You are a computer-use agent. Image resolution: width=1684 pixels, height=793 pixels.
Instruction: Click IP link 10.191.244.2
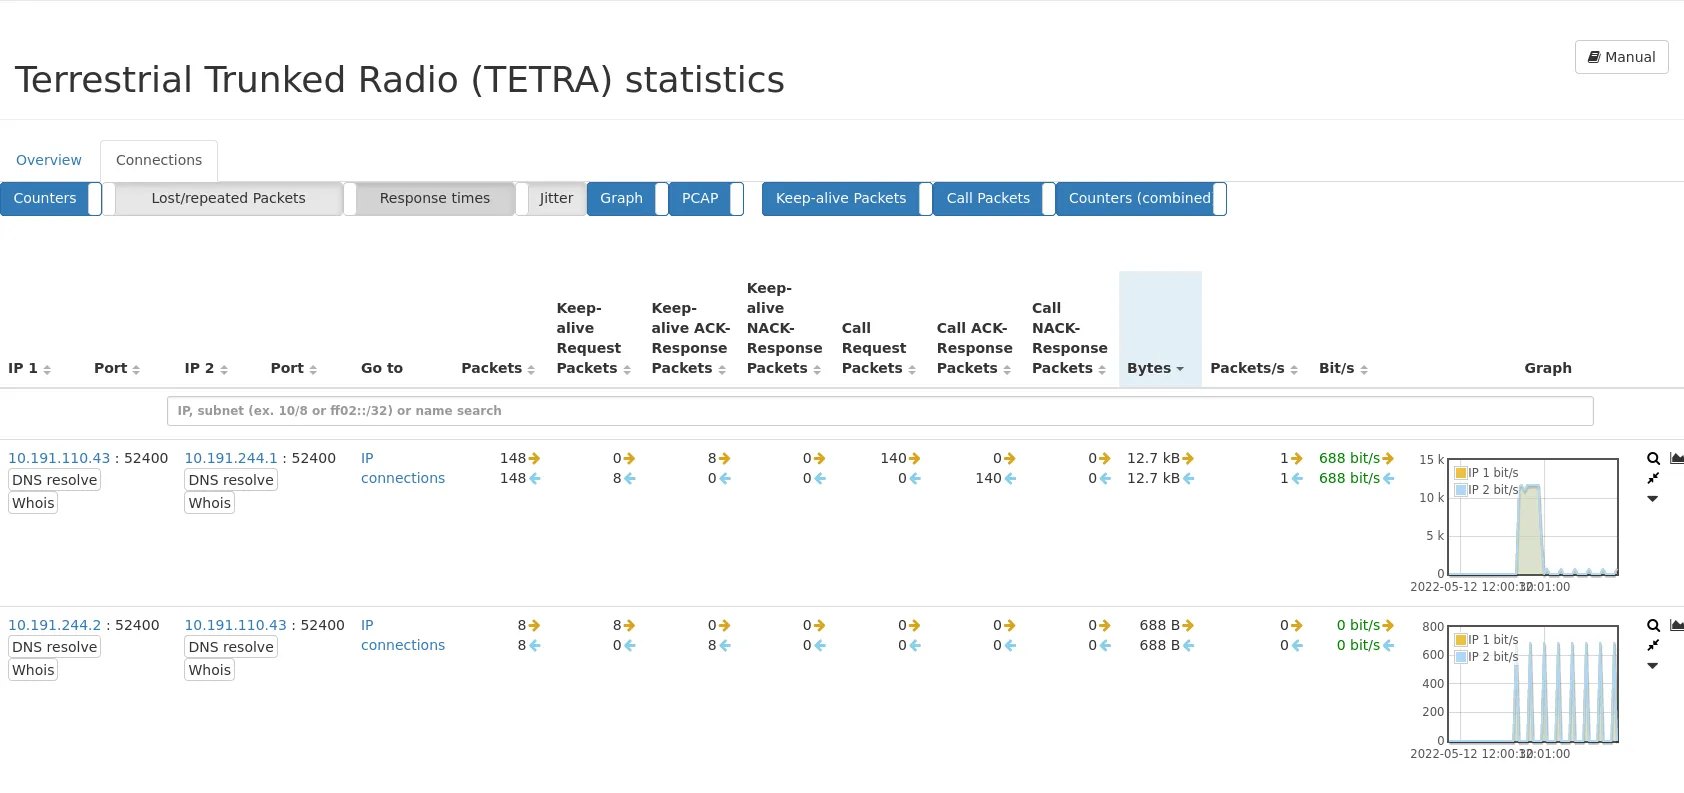pos(55,625)
